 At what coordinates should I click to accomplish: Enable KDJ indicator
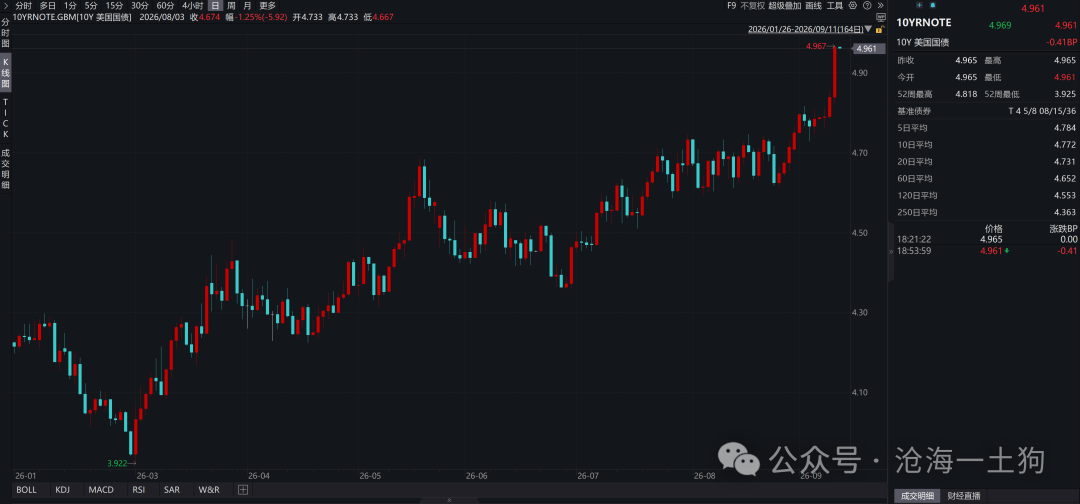coord(63,490)
